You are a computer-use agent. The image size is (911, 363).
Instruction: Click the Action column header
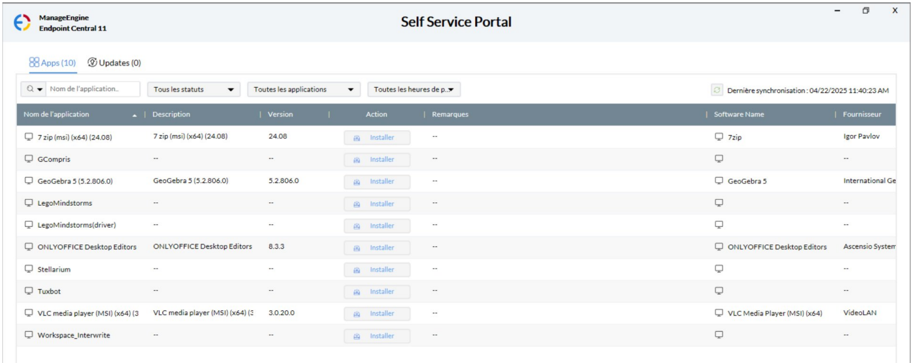coord(376,114)
